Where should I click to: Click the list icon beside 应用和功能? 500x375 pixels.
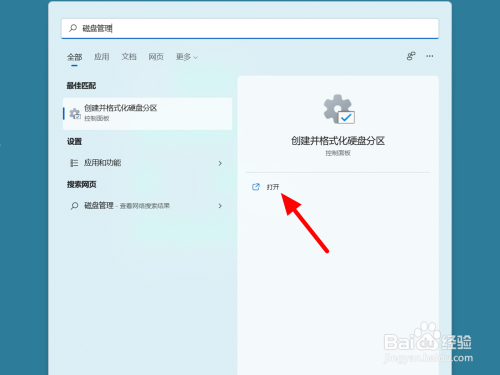[x=74, y=163]
